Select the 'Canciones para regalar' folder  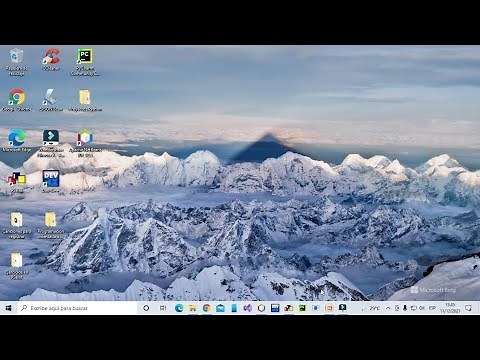[17, 225]
